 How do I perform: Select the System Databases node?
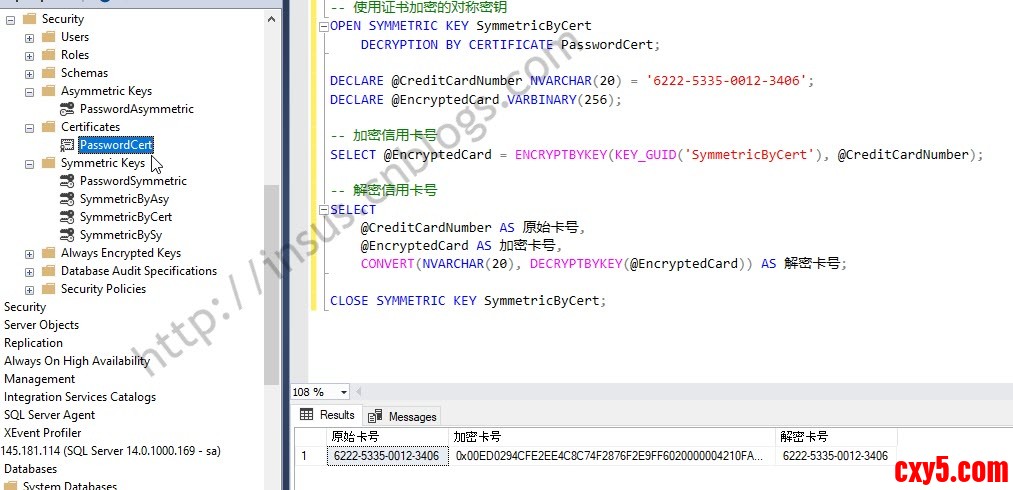pos(70,486)
